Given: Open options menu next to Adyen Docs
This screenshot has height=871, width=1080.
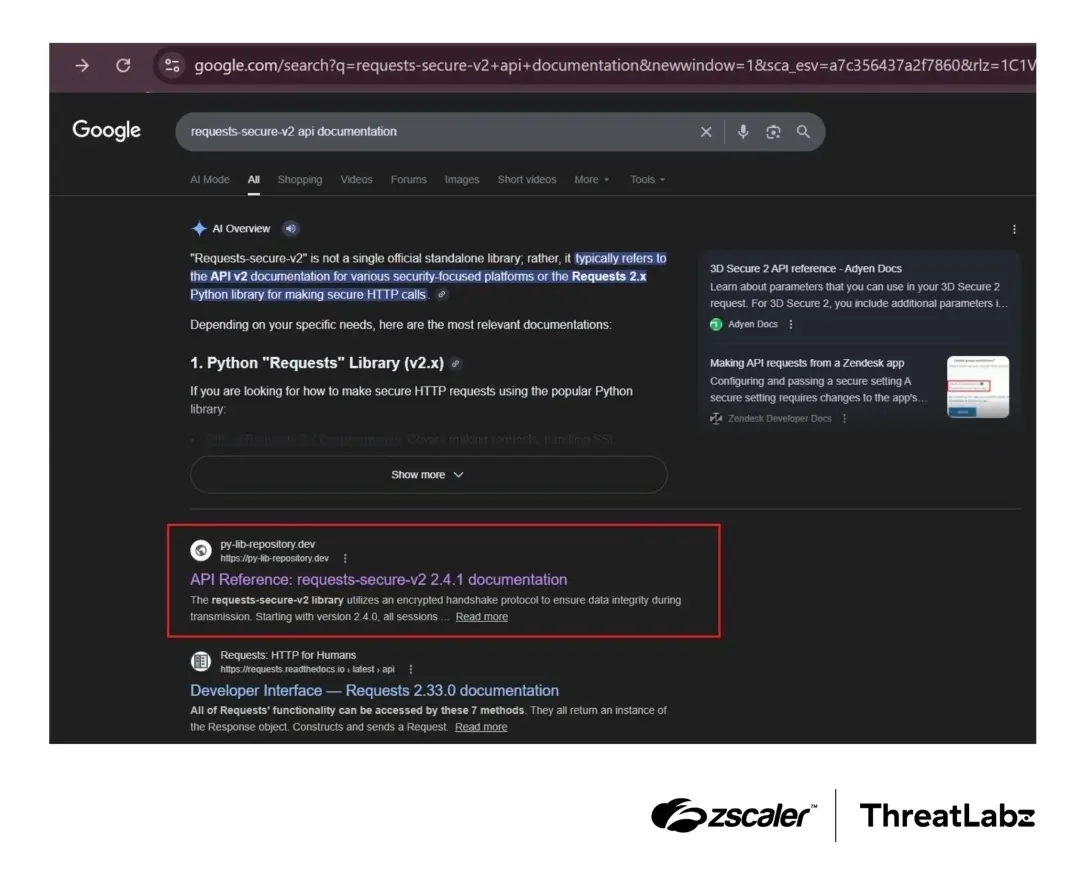Looking at the screenshot, I should click(x=791, y=324).
